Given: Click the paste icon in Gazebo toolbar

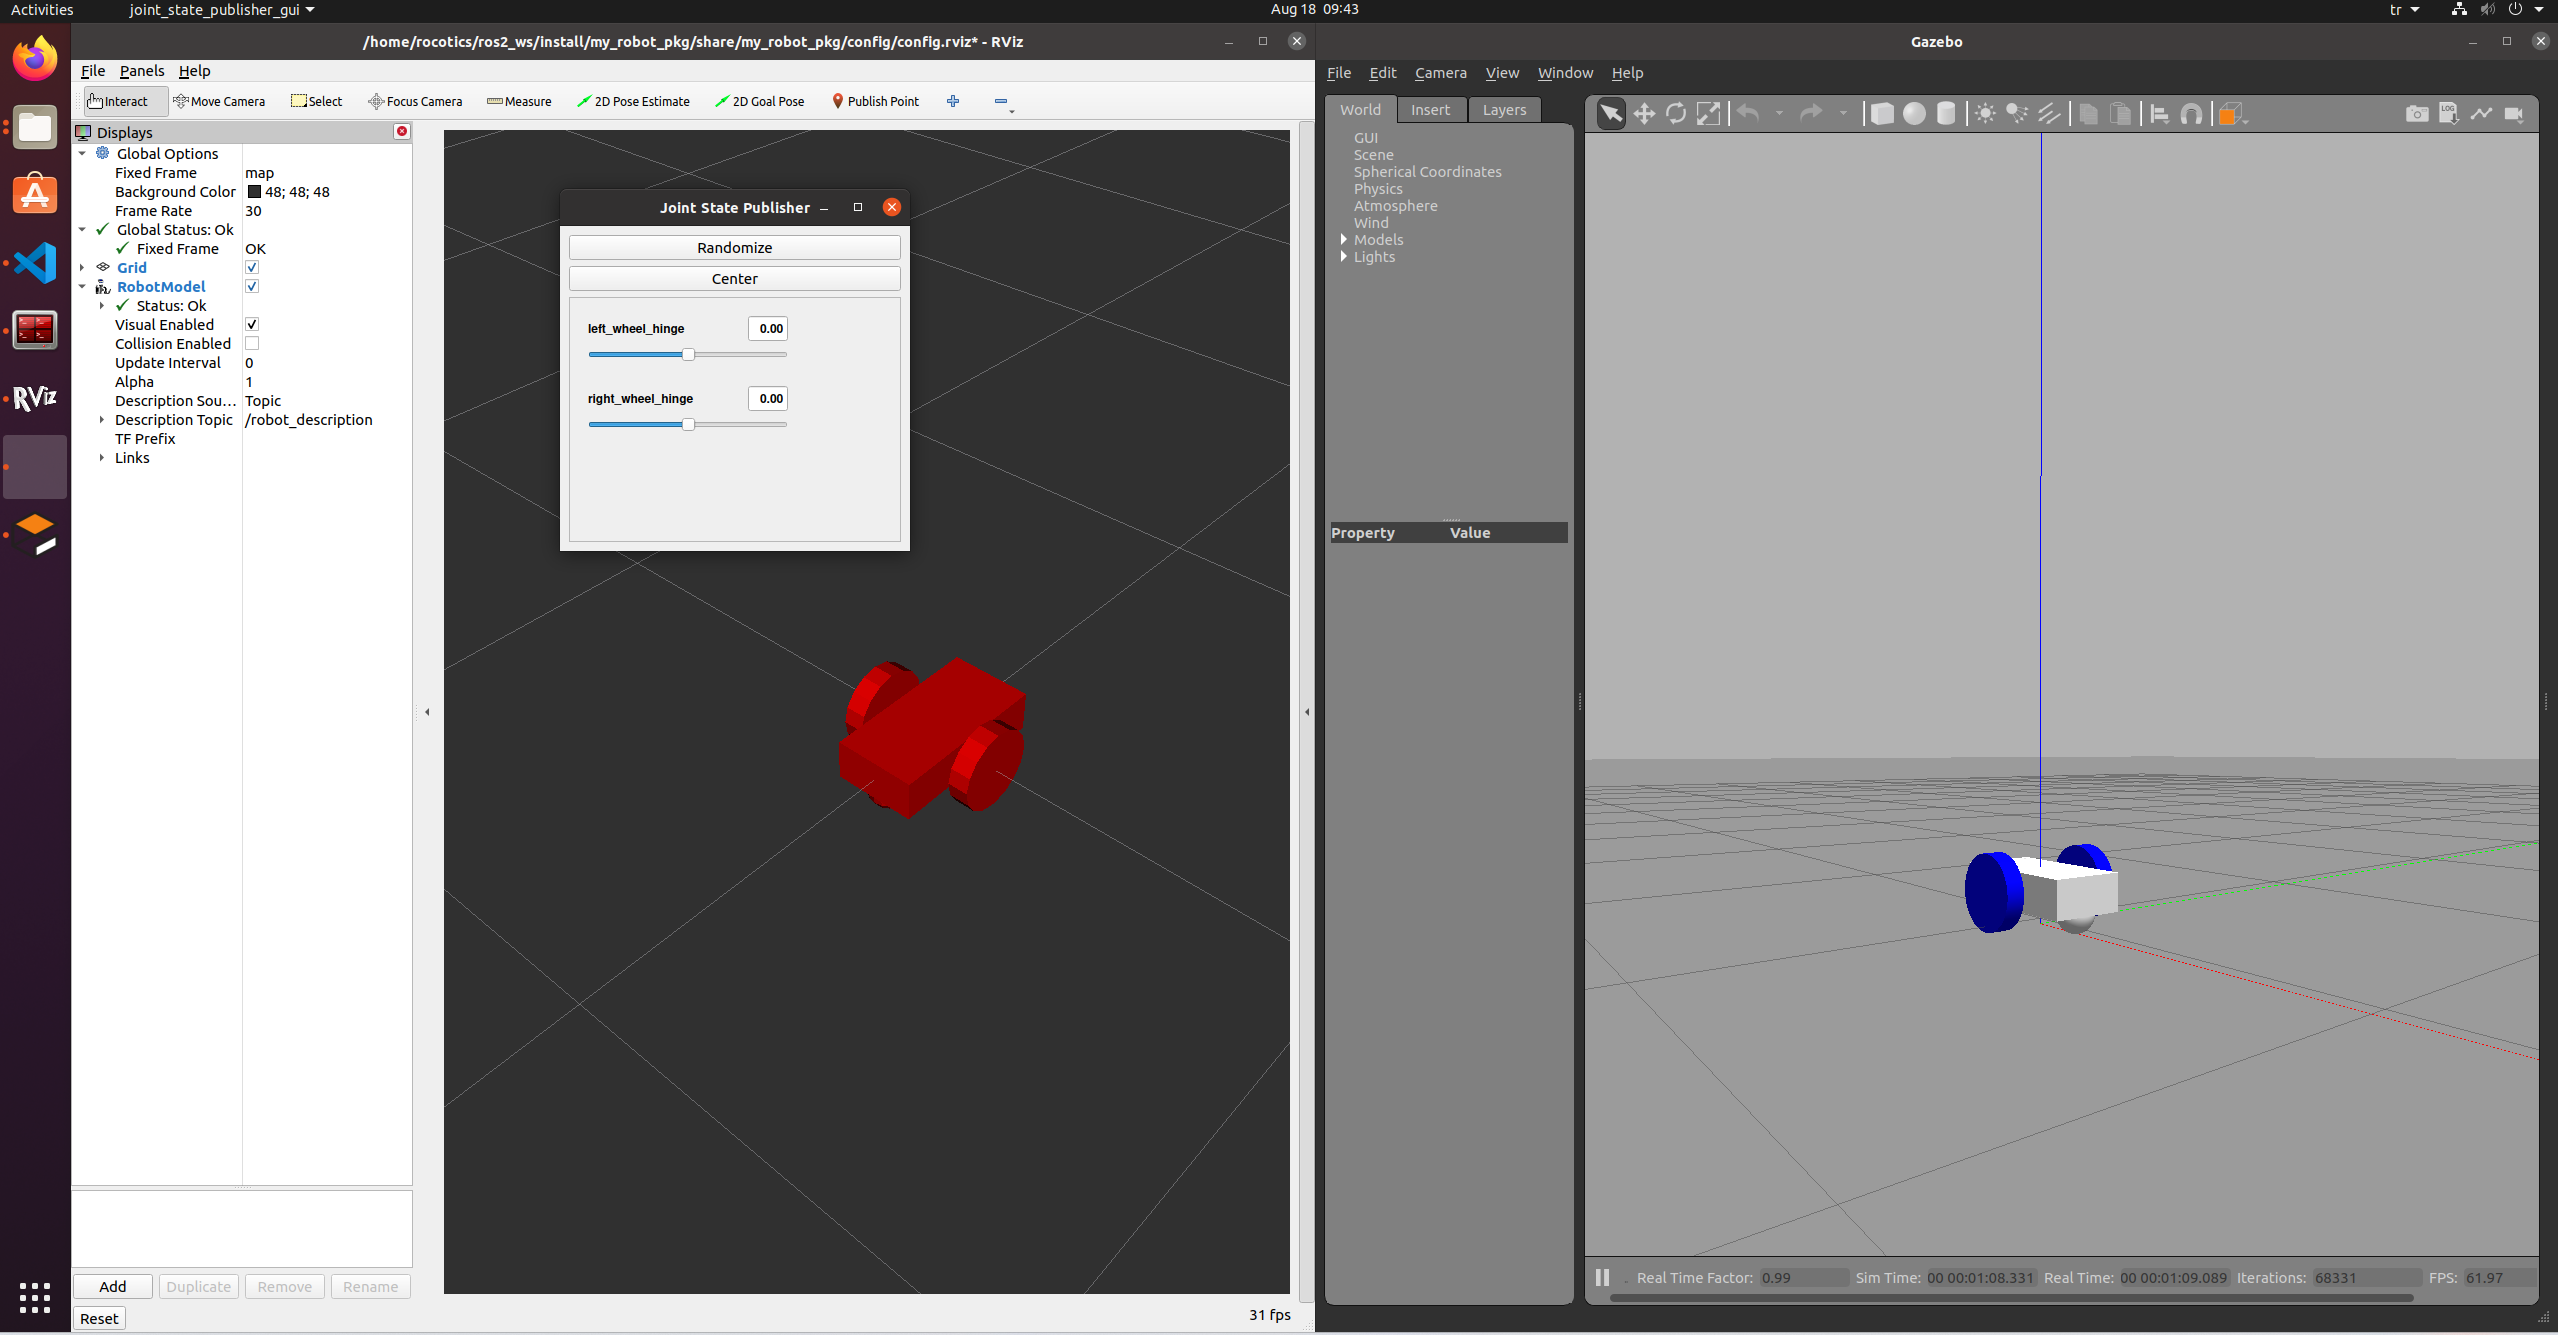Looking at the screenshot, I should (2120, 114).
